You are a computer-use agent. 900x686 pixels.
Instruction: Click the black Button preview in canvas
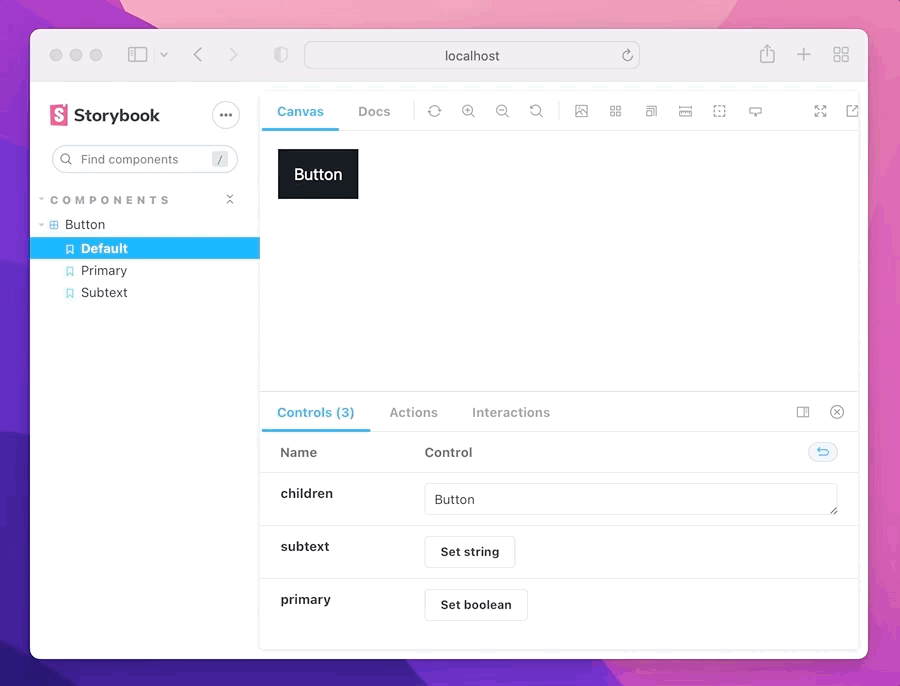(x=318, y=174)
